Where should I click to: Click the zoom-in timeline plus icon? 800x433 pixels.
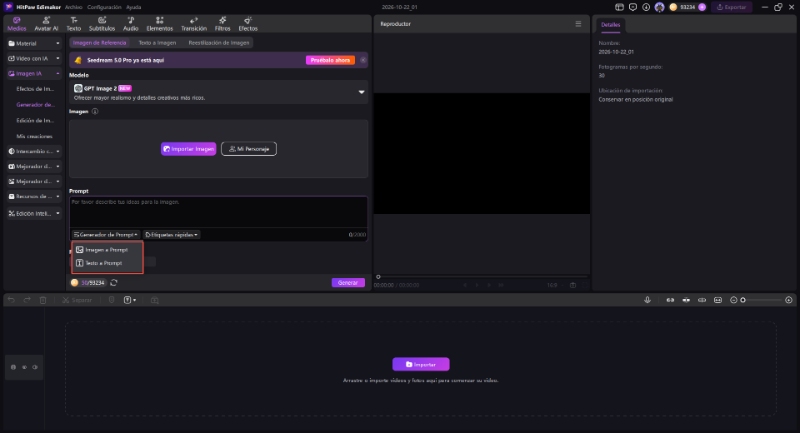[x=789, y=300]
